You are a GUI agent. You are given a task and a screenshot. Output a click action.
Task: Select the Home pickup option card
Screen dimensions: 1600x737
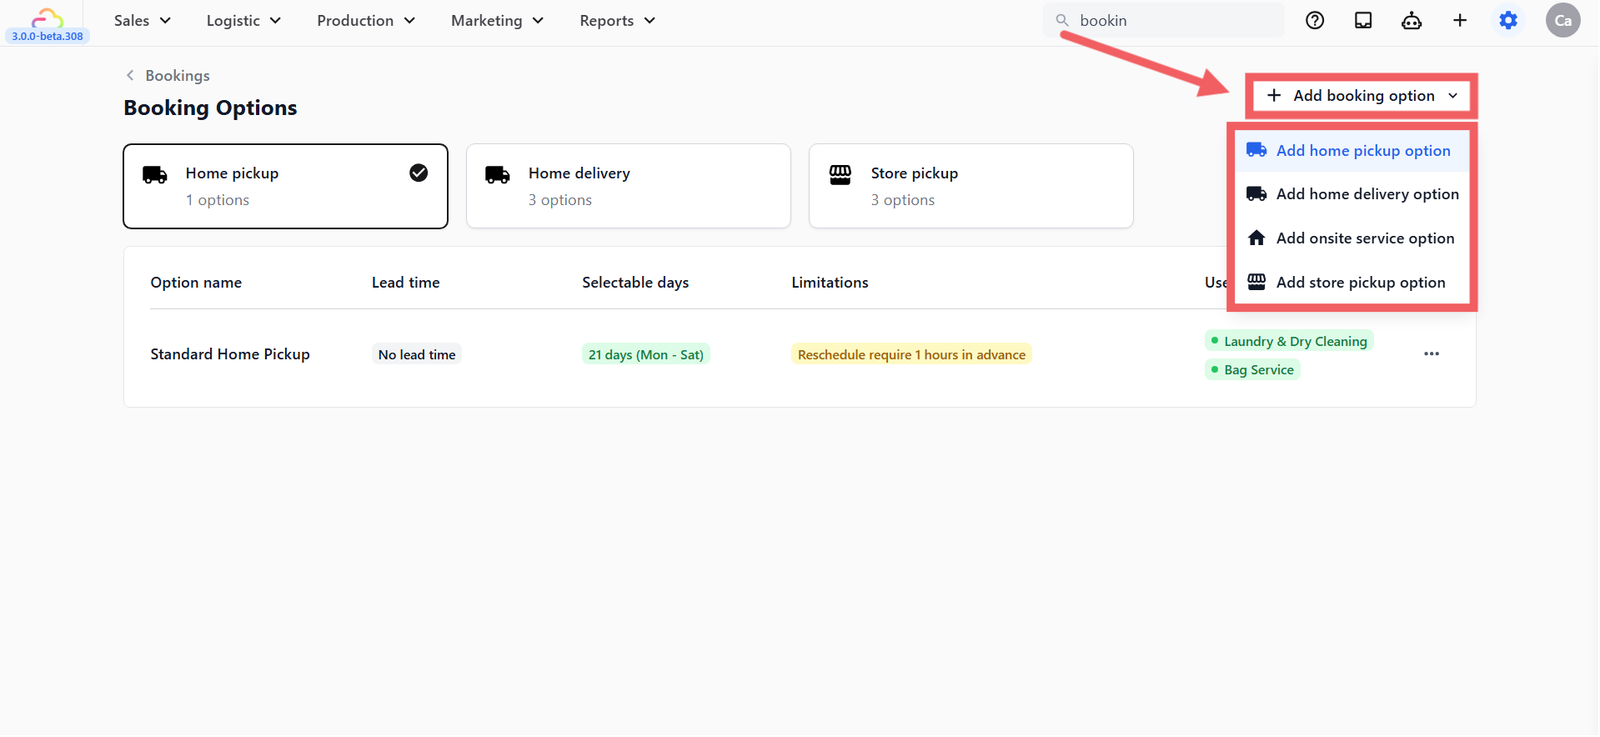coord(286,186)
